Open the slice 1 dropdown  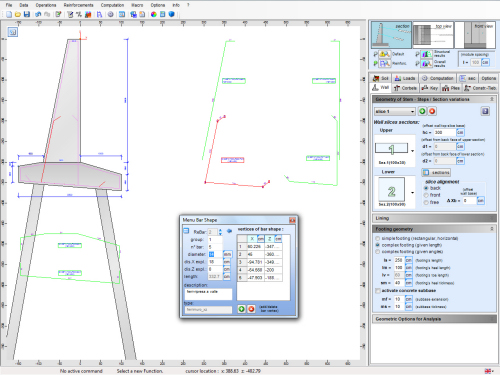click(395, 111)
